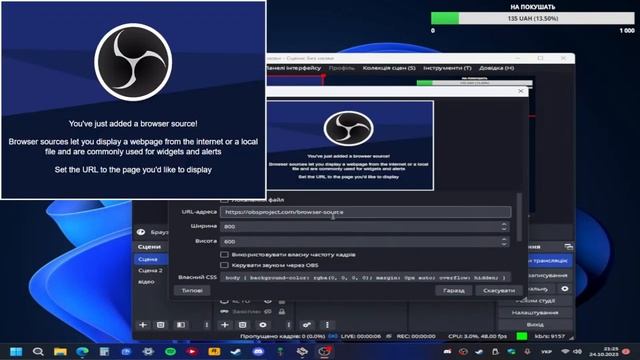Open the red YouTube icon in taskbar
640x360 pixels.
(192, 351)
